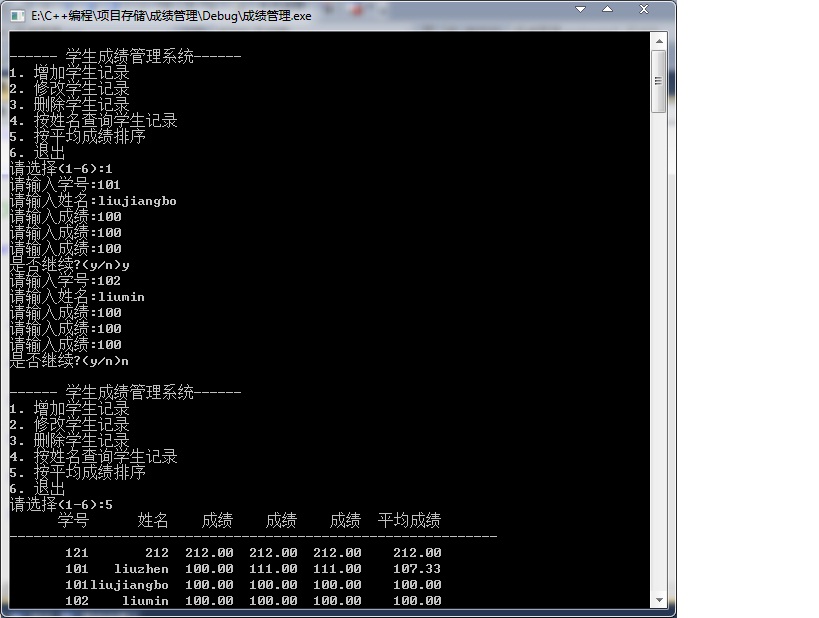Click the scrollbar down arrow
Screen dimensions: 819x618
click(x=659, y=600)
